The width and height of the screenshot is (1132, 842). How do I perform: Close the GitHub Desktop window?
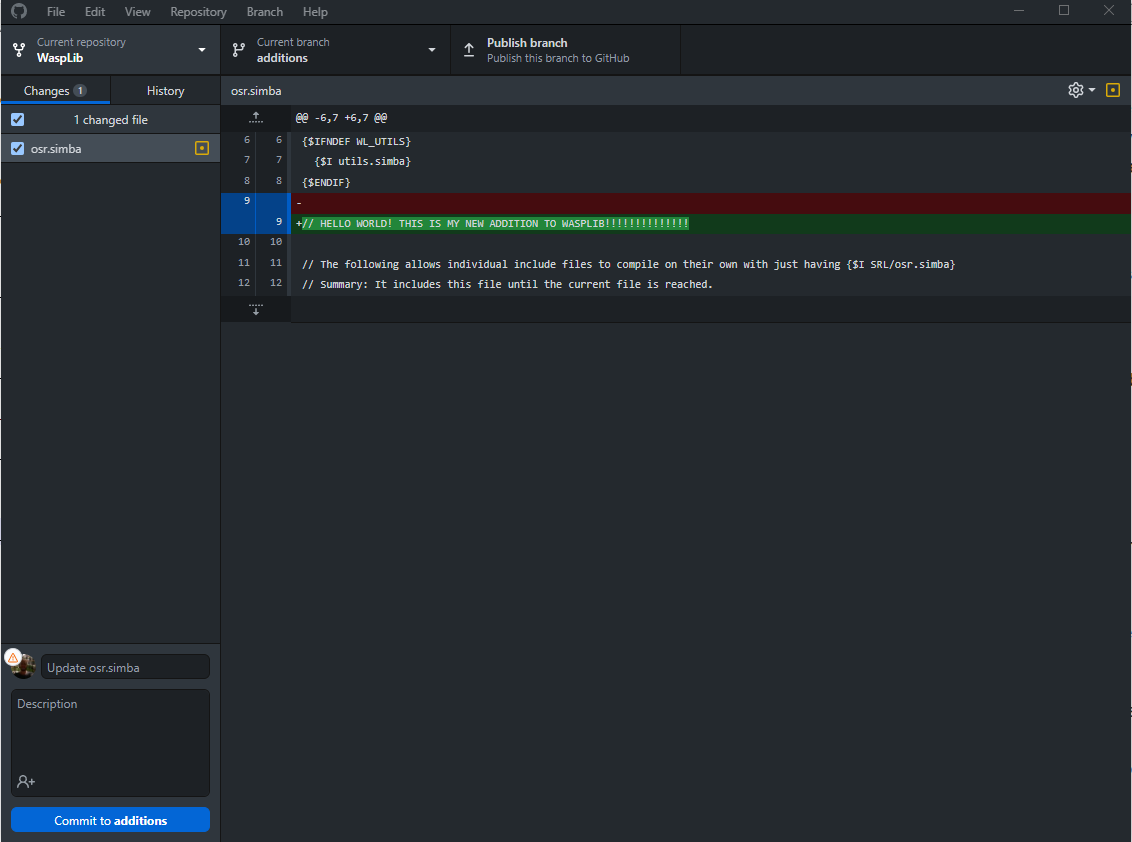tap(1109, 11)
